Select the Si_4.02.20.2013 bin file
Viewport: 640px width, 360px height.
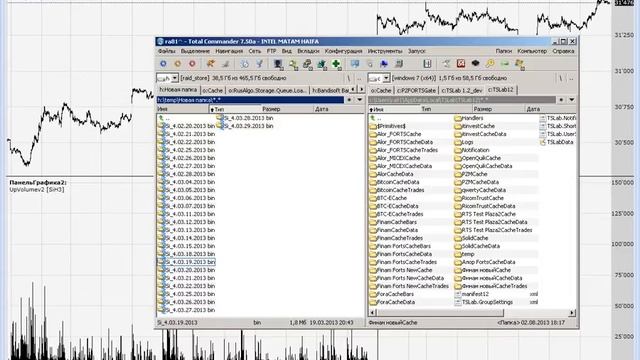[186, 126]
